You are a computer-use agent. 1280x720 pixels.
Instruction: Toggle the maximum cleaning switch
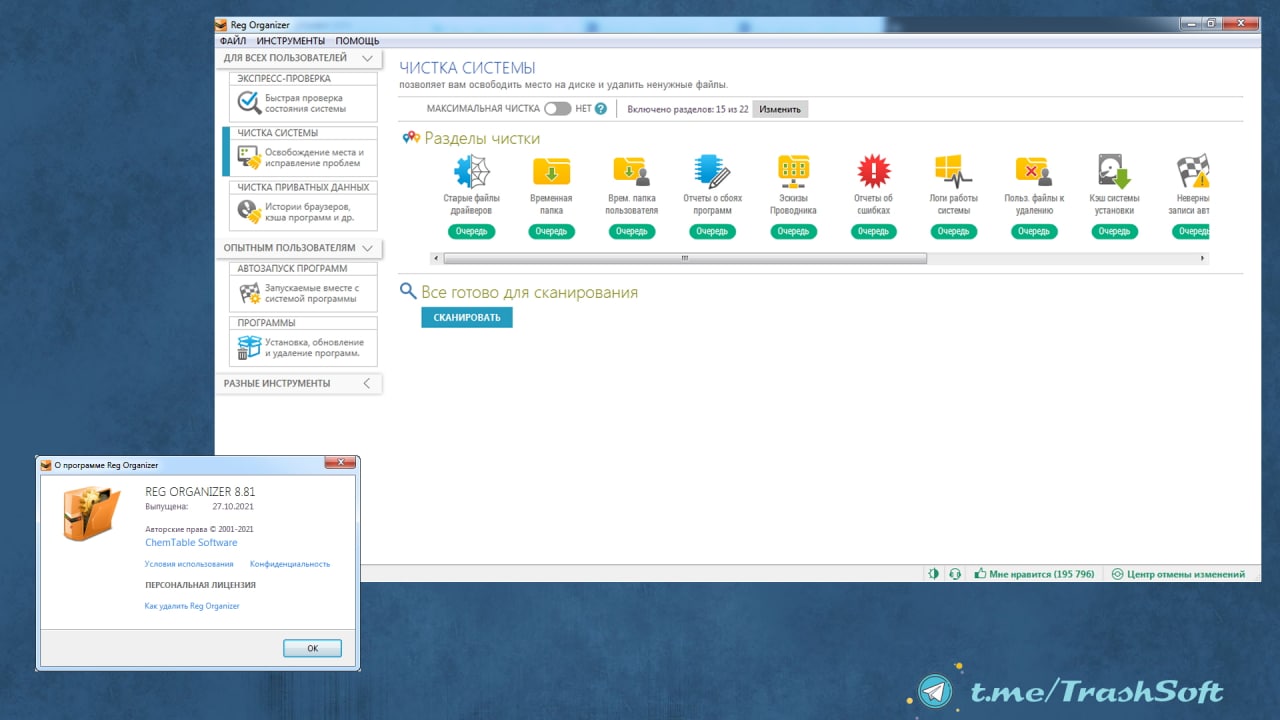coord(557,108)
